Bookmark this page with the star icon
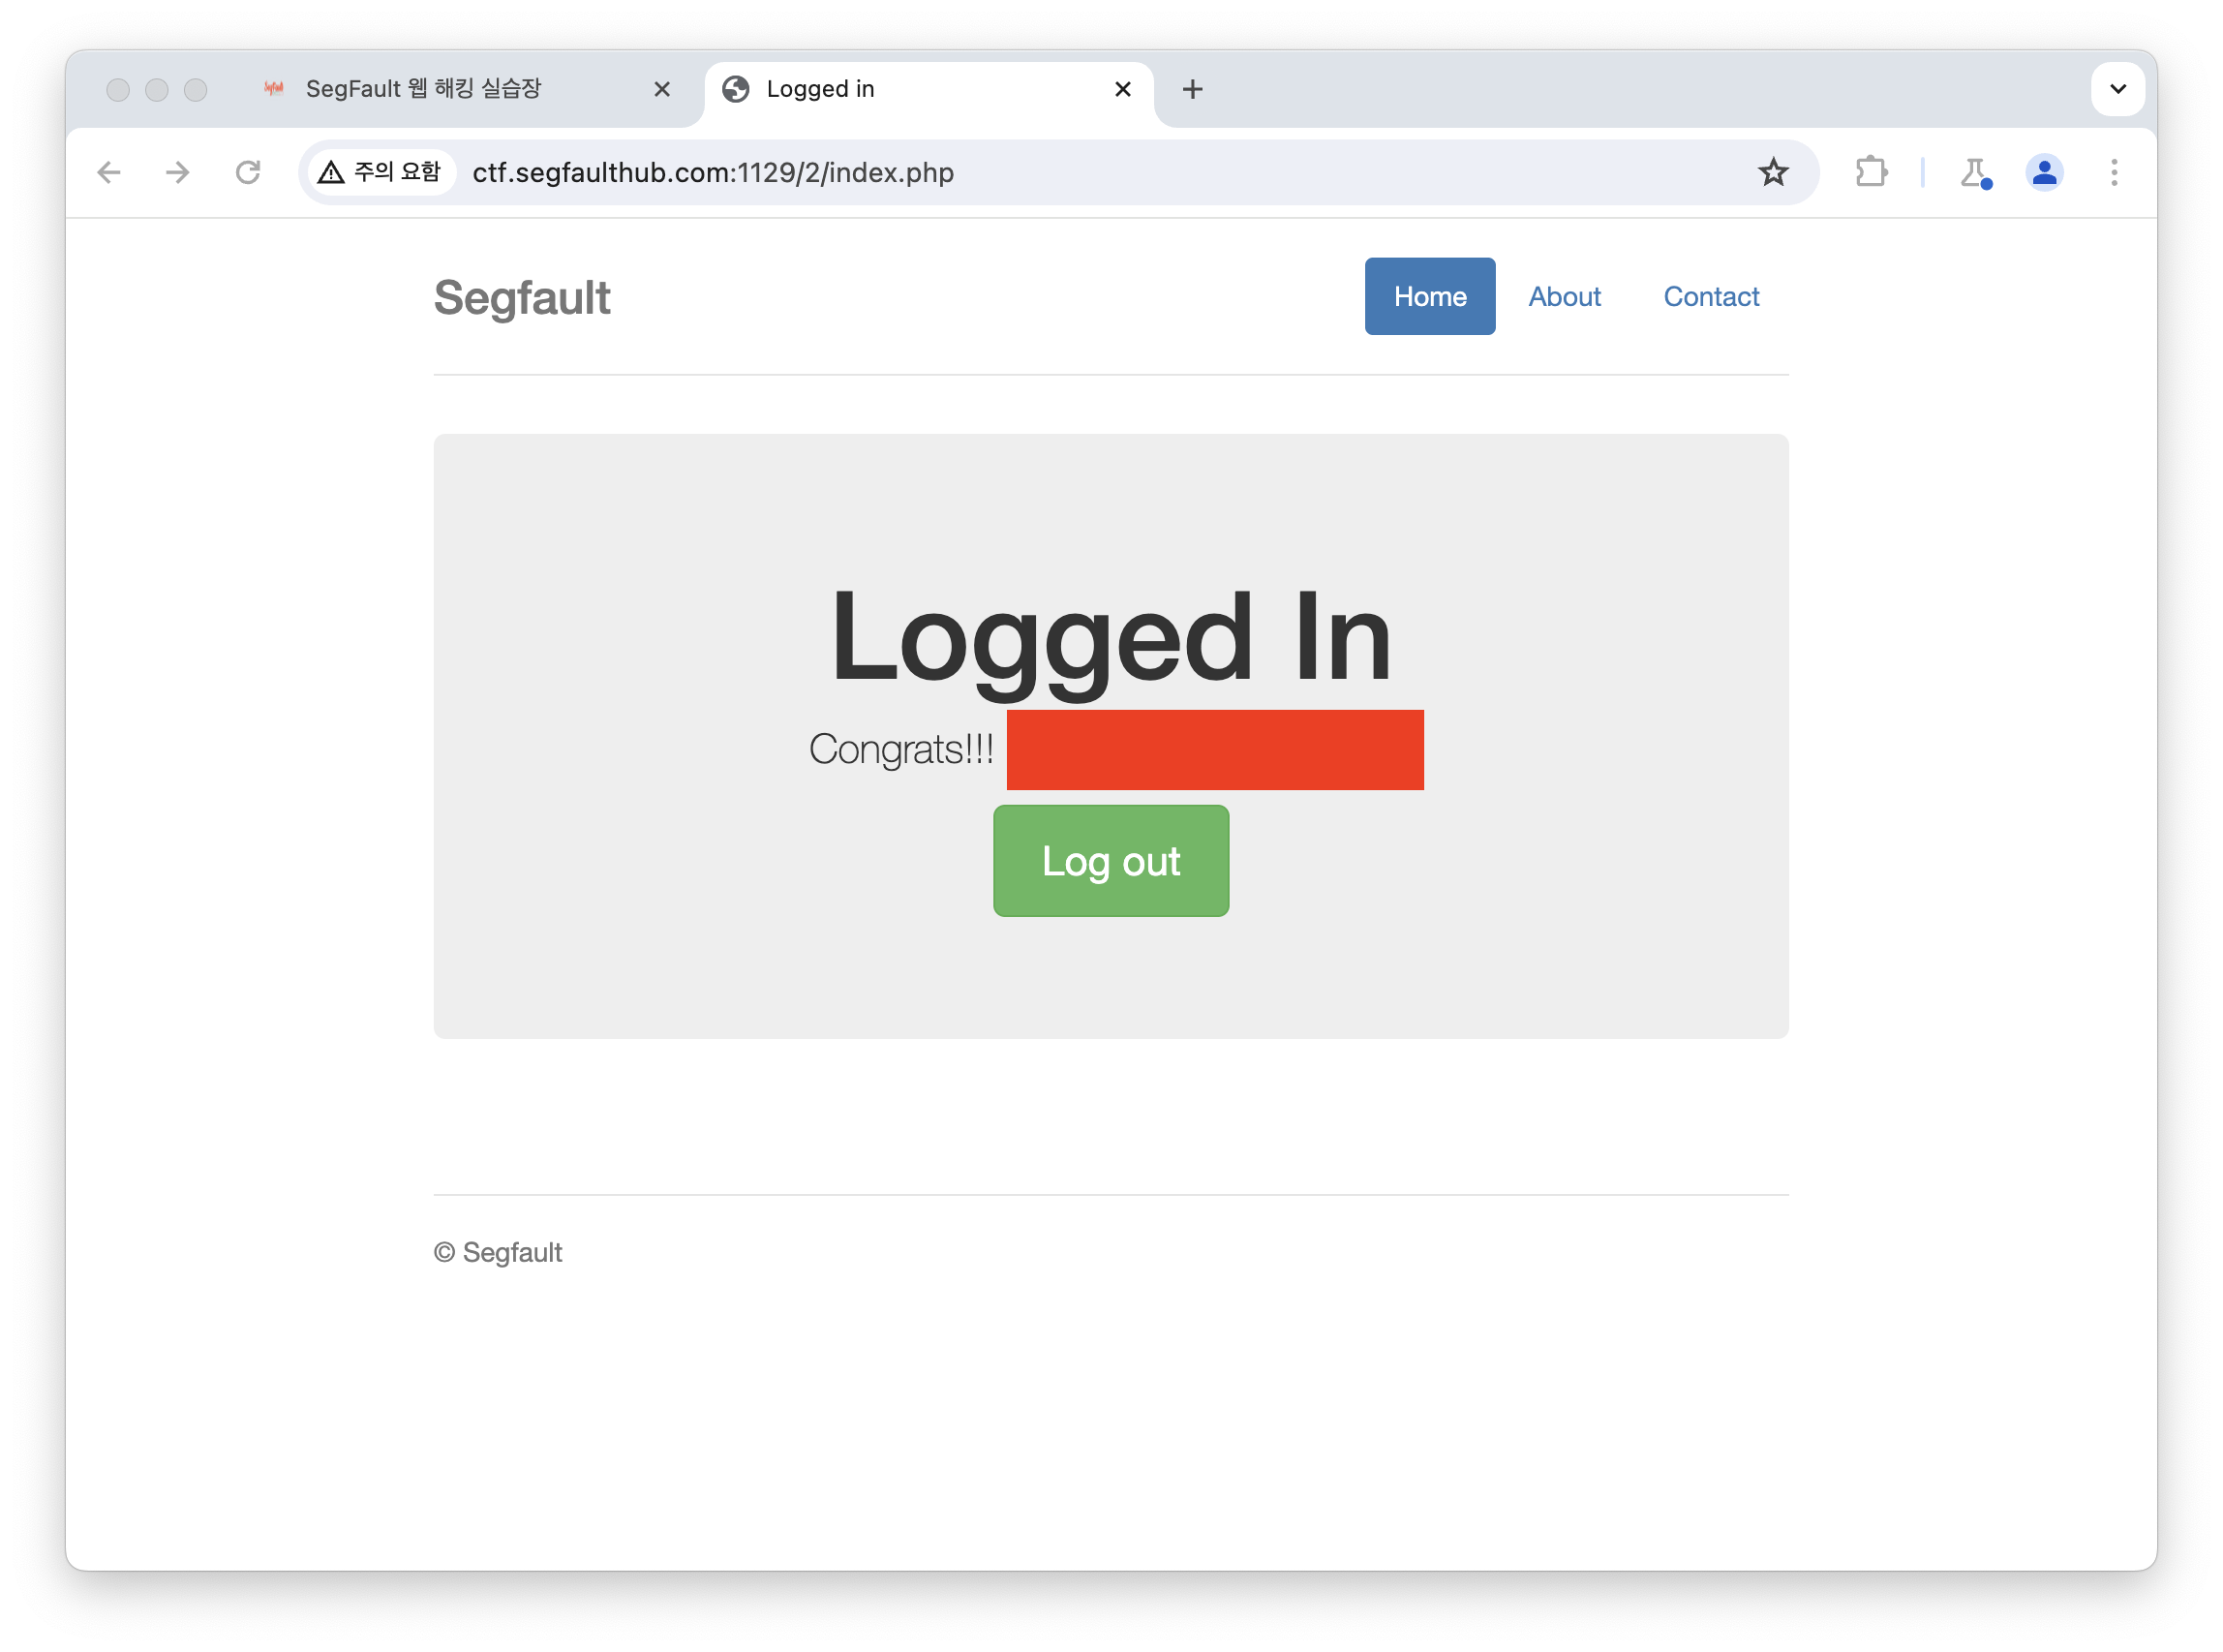The height and width of the screenshot is (1652, 2223). tap(1773, 172)
